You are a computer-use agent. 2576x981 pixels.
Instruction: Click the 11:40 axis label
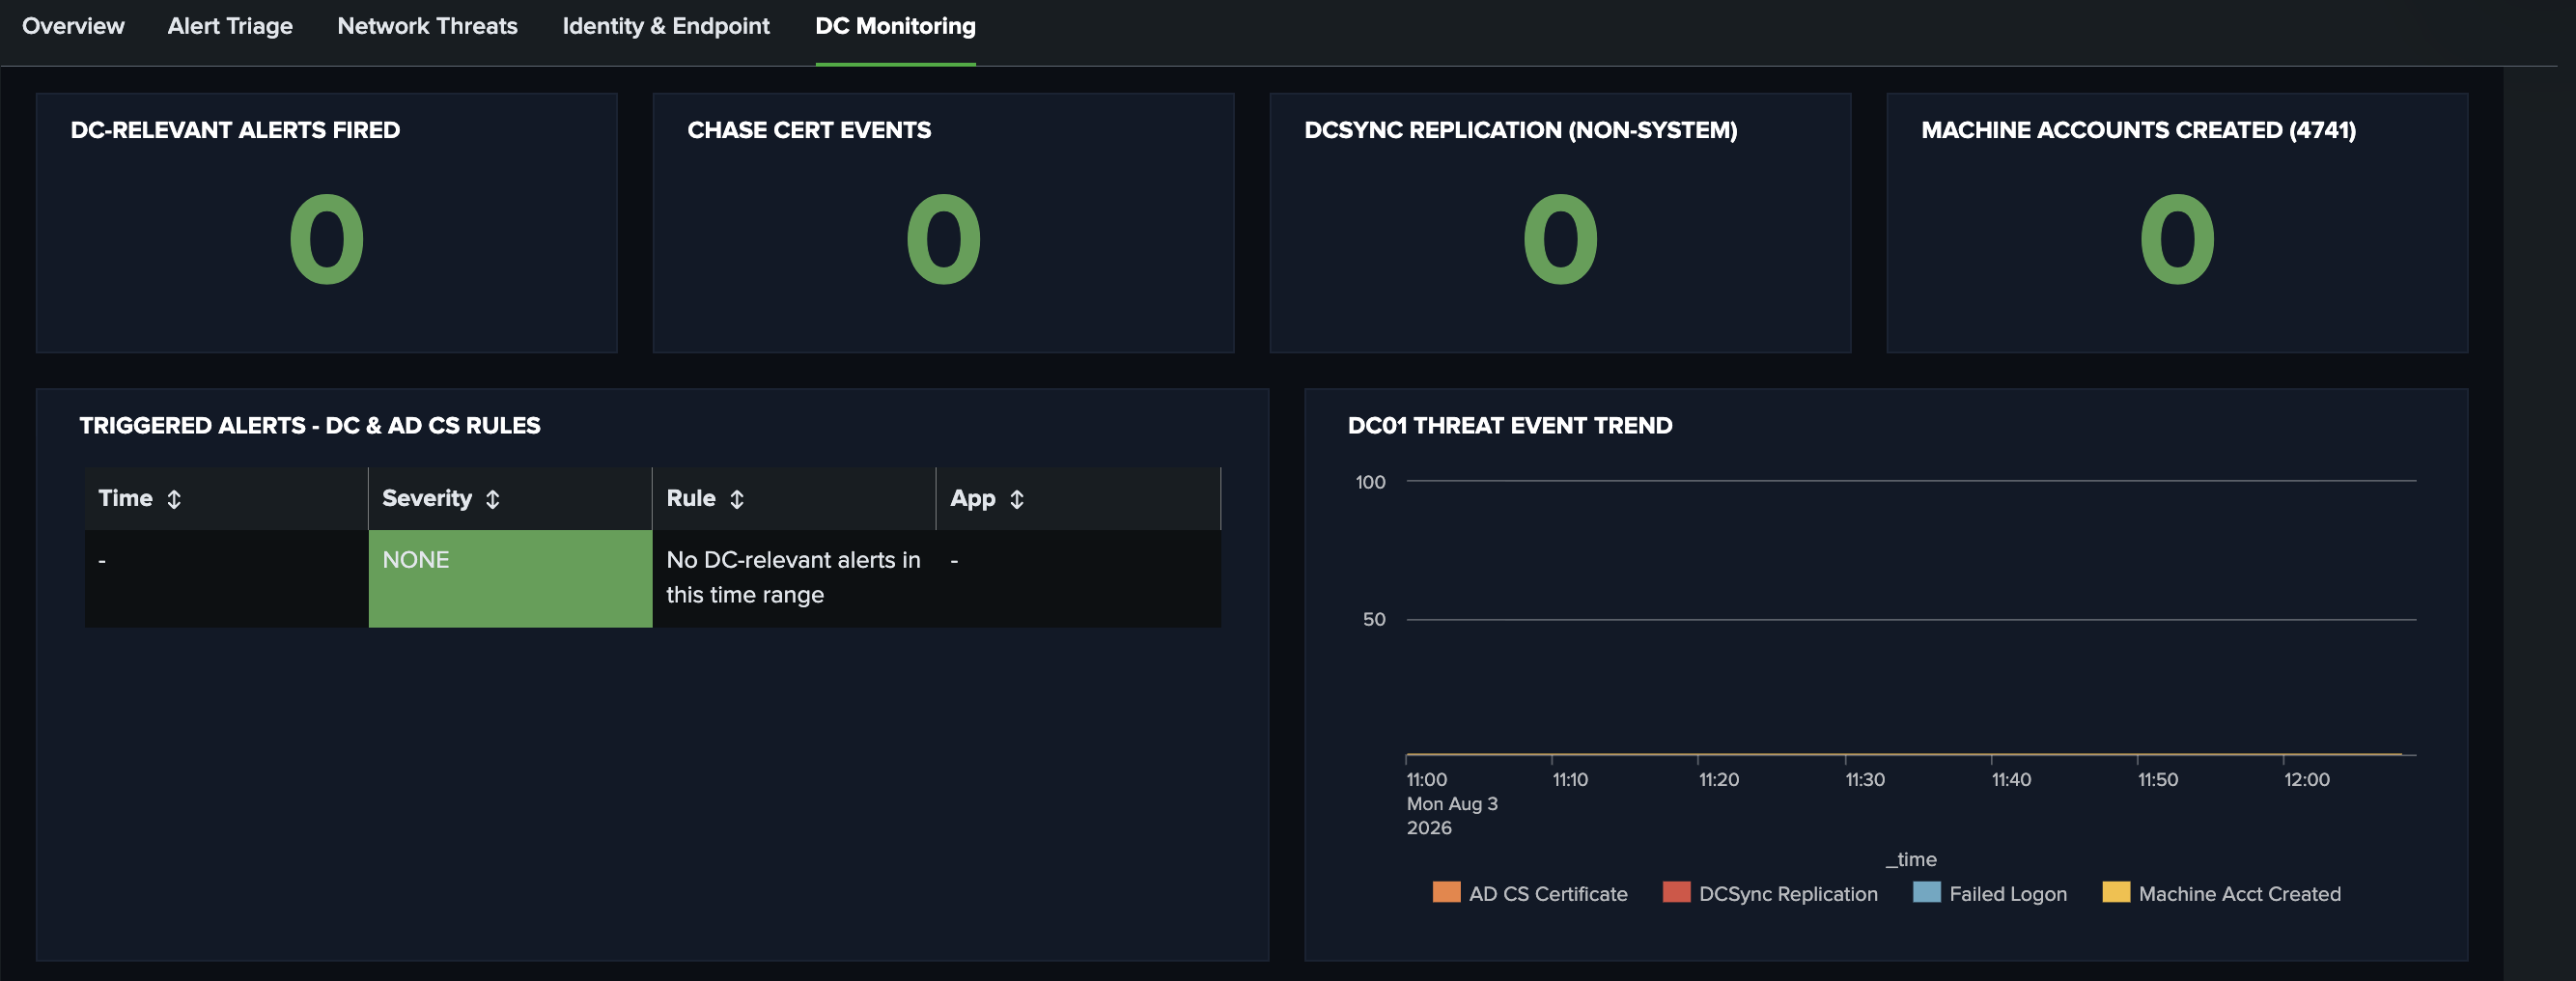(x=2010, y=779)
